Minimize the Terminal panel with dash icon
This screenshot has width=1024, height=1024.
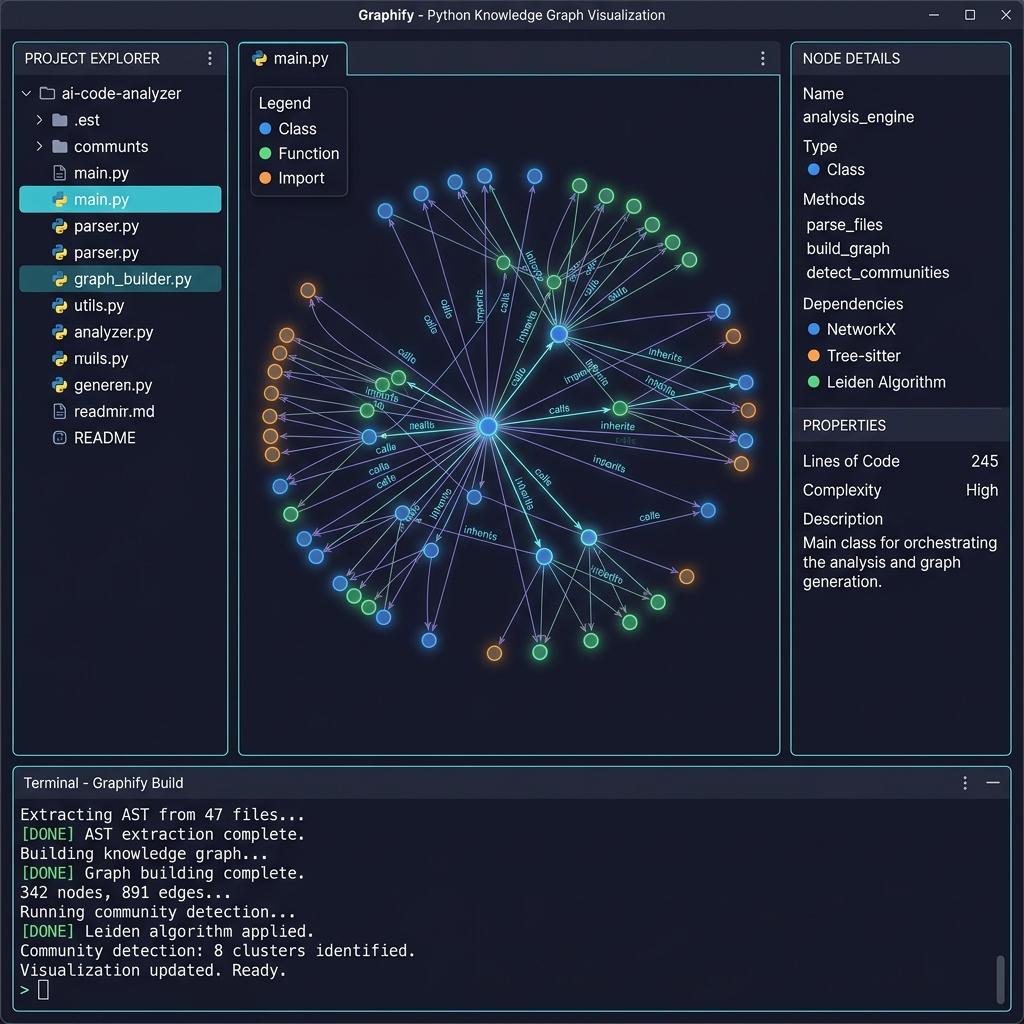coord(993,782)
